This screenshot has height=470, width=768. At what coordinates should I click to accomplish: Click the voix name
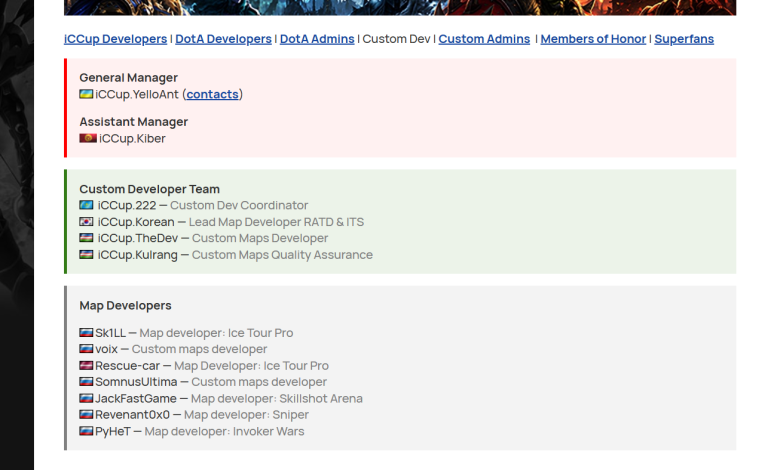(106, 349)
